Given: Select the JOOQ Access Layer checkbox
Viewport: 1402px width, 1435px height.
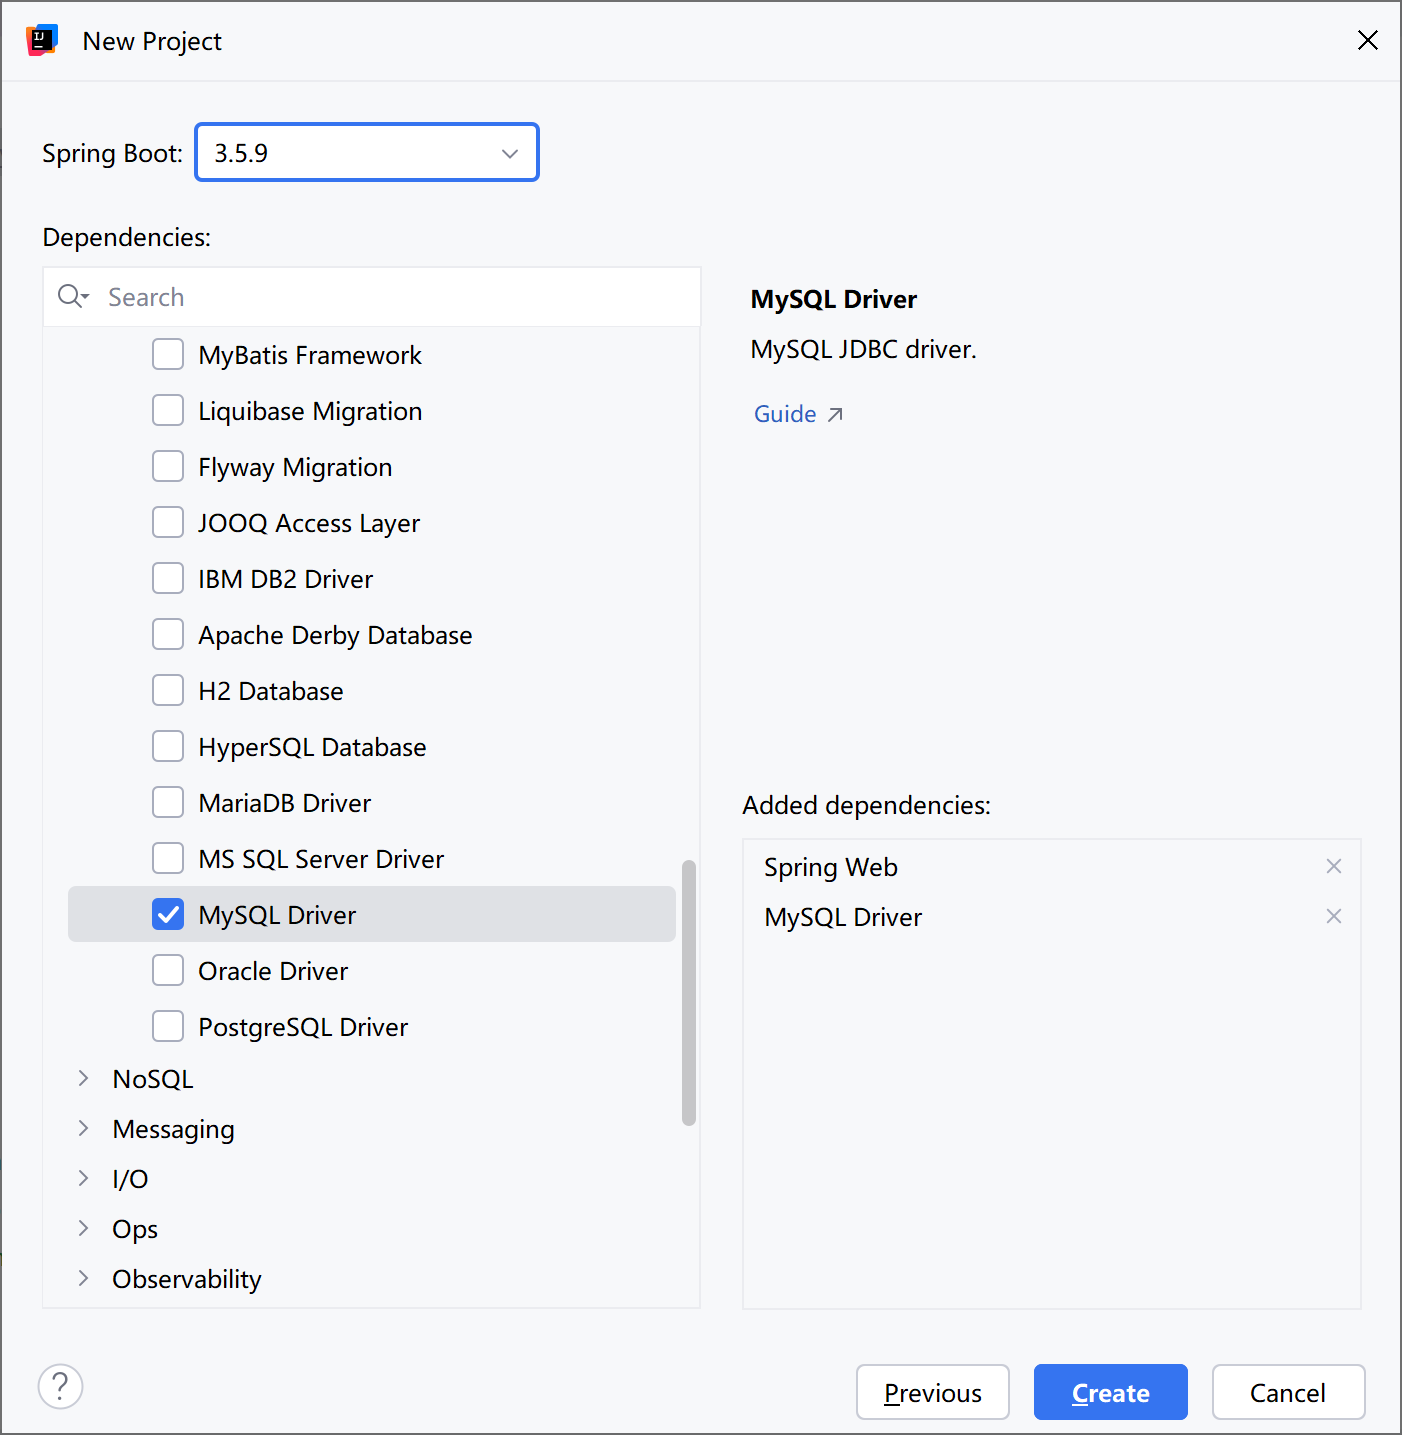Looking at the screenshot, I should [x=168, y=522].
